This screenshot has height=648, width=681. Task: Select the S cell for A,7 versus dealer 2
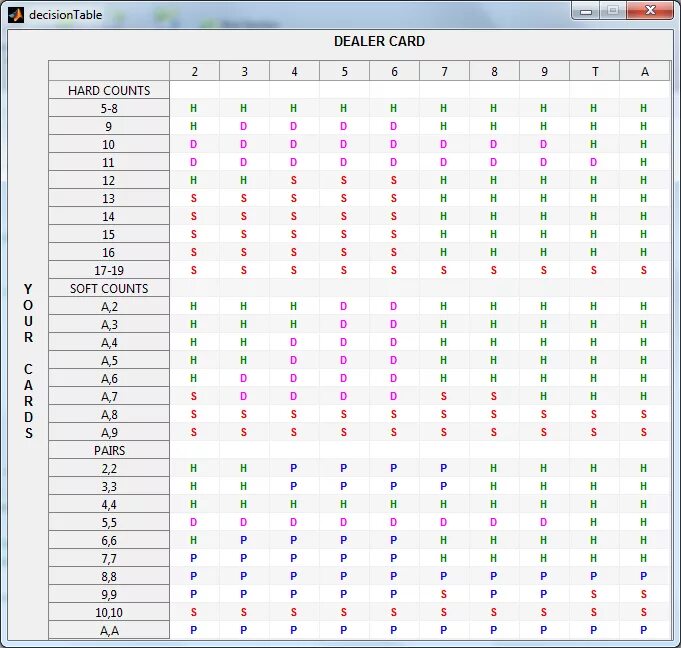pyautogui.click(x=194, y=396)
